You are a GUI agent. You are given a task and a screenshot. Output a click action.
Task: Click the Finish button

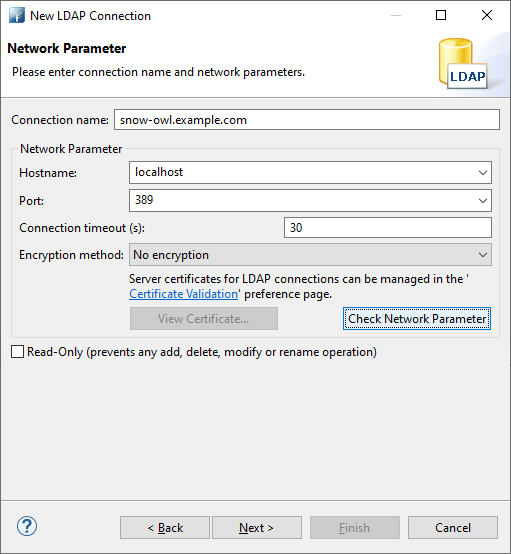pyautogui.click(x=355, y=528)
